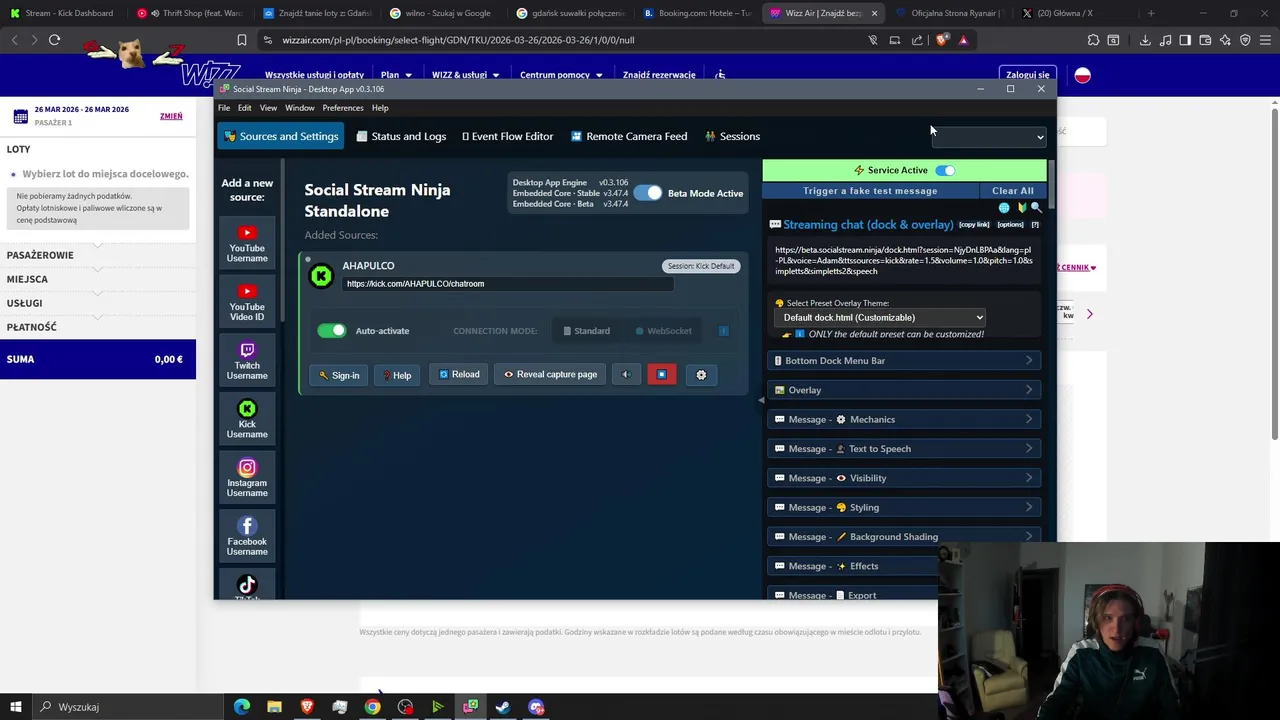Click Trigger a fake test message
This screenshot has width=1280, height=720.
(x=870, y=191)
